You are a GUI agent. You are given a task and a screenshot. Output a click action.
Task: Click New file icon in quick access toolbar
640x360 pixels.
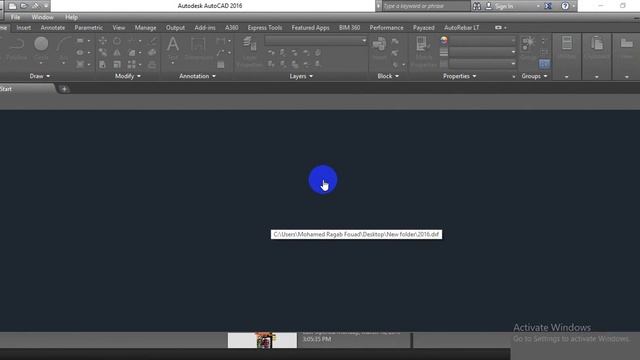tap(12, 6)
